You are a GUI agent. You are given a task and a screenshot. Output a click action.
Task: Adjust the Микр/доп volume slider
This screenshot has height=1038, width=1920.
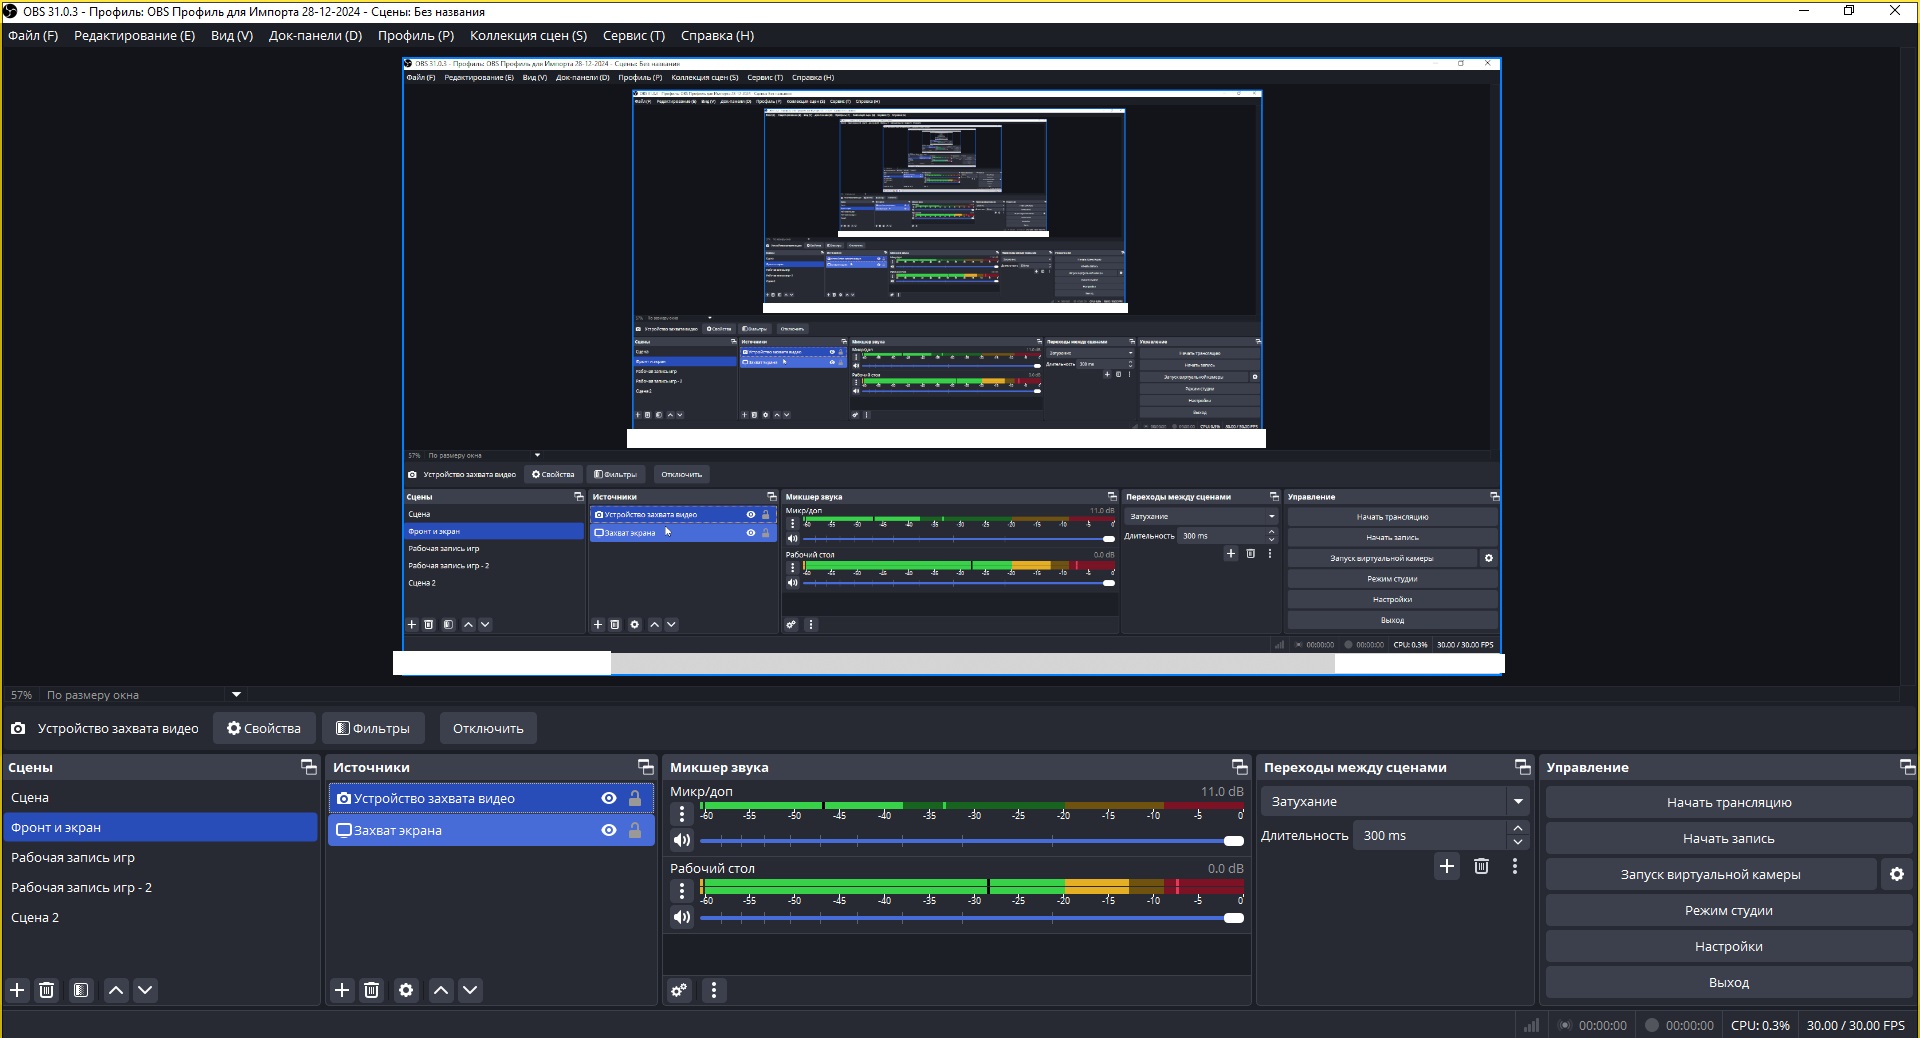point(971,841)
